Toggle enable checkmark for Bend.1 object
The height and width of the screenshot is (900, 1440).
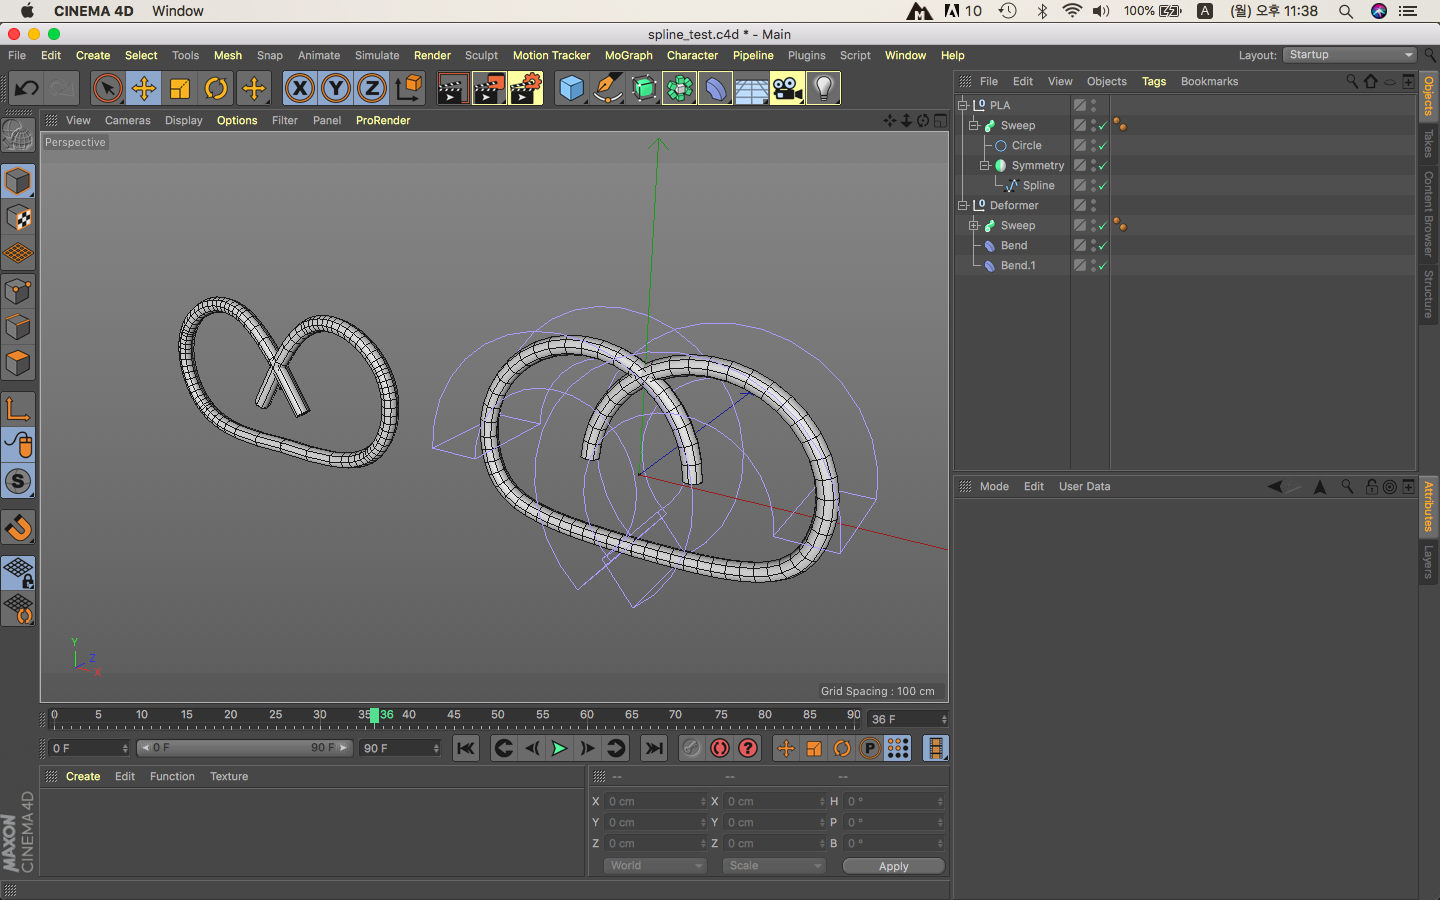(1102, 266)
